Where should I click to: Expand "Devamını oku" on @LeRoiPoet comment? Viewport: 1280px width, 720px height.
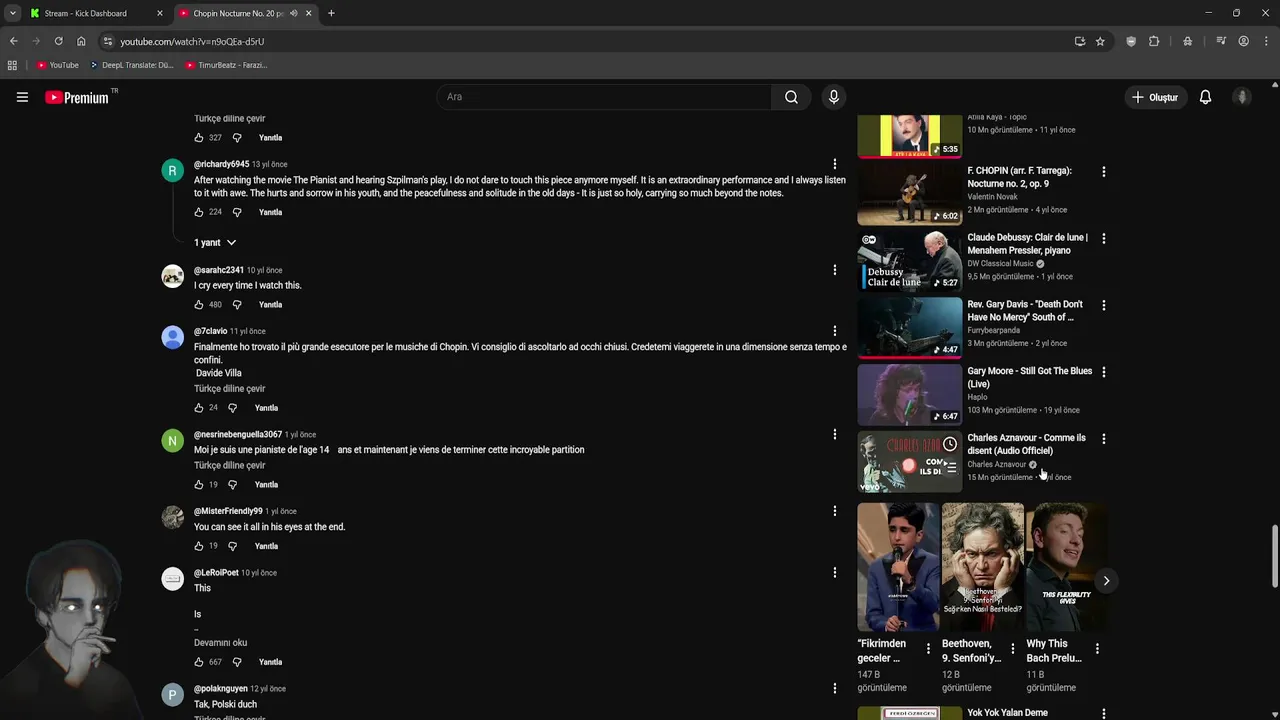click(x=220, y=642)
